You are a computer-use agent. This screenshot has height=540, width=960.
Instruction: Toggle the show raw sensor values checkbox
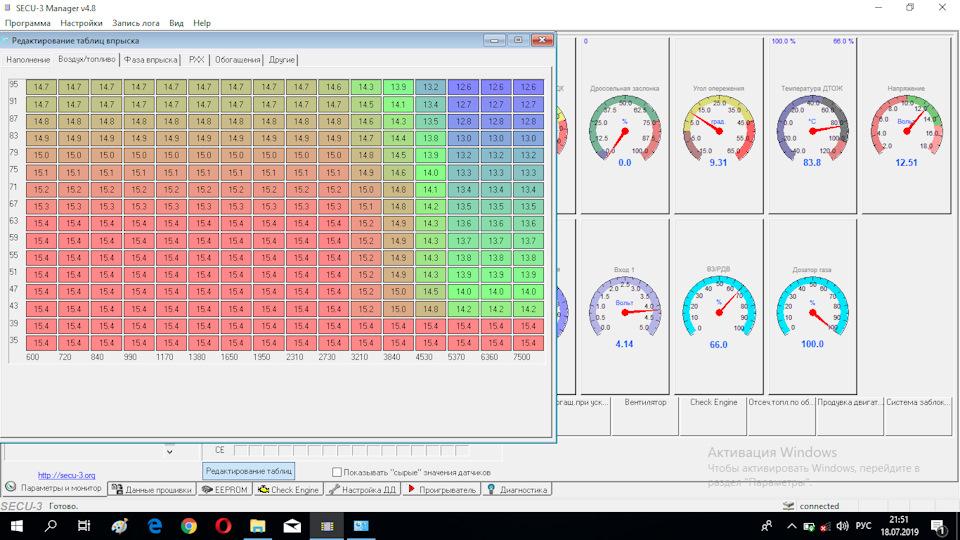(x=337, y=472)
